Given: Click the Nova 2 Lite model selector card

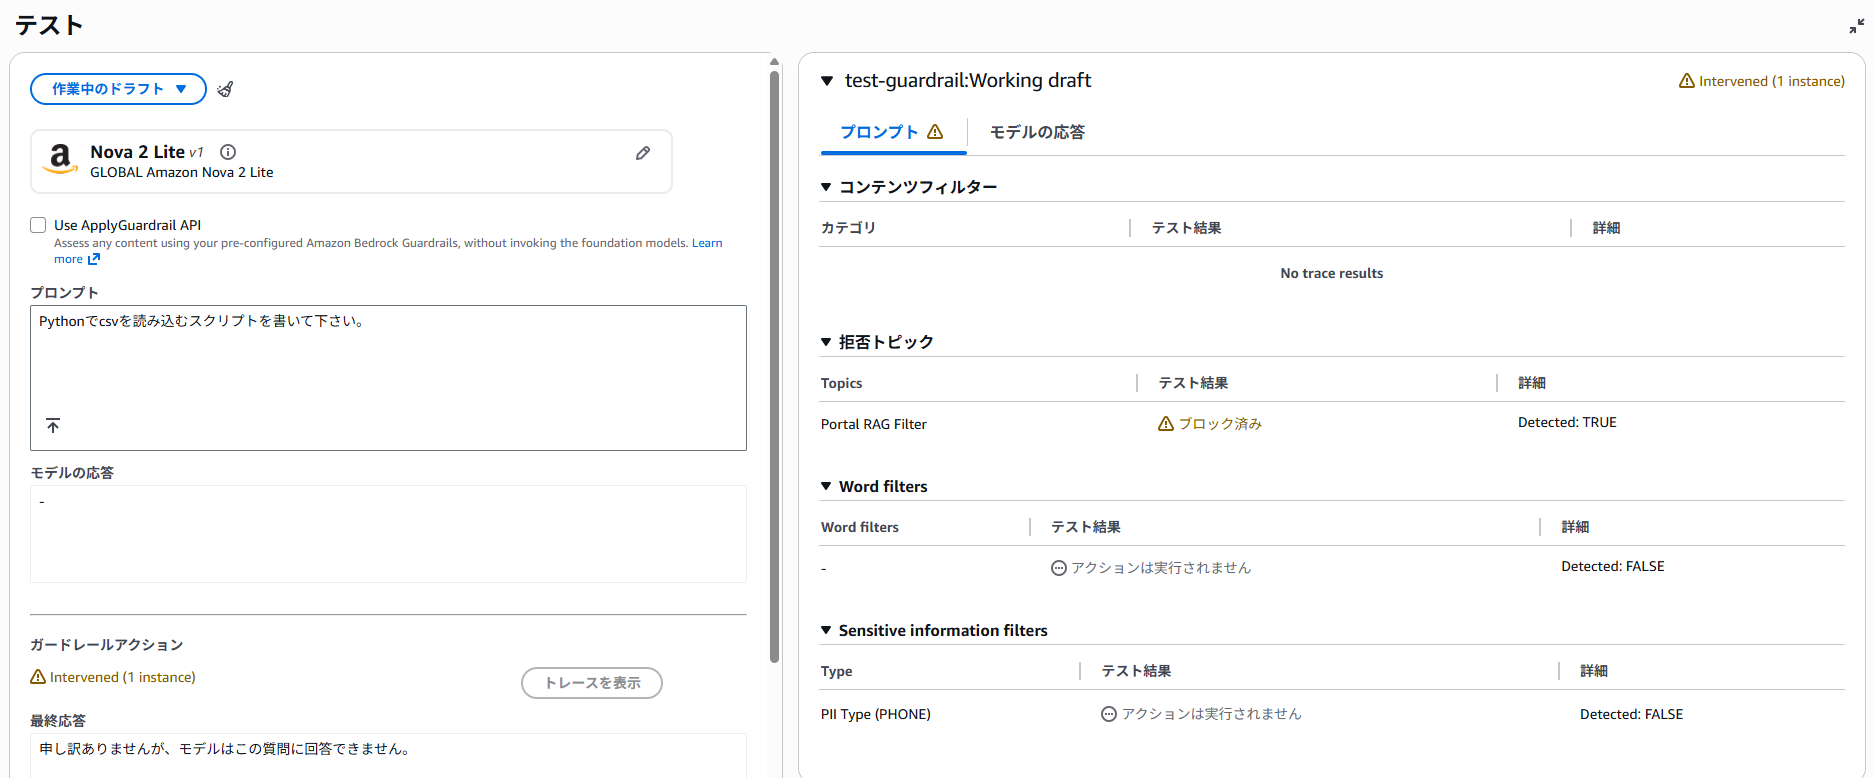Looking at the screenshot, I should tap(351, 161).
